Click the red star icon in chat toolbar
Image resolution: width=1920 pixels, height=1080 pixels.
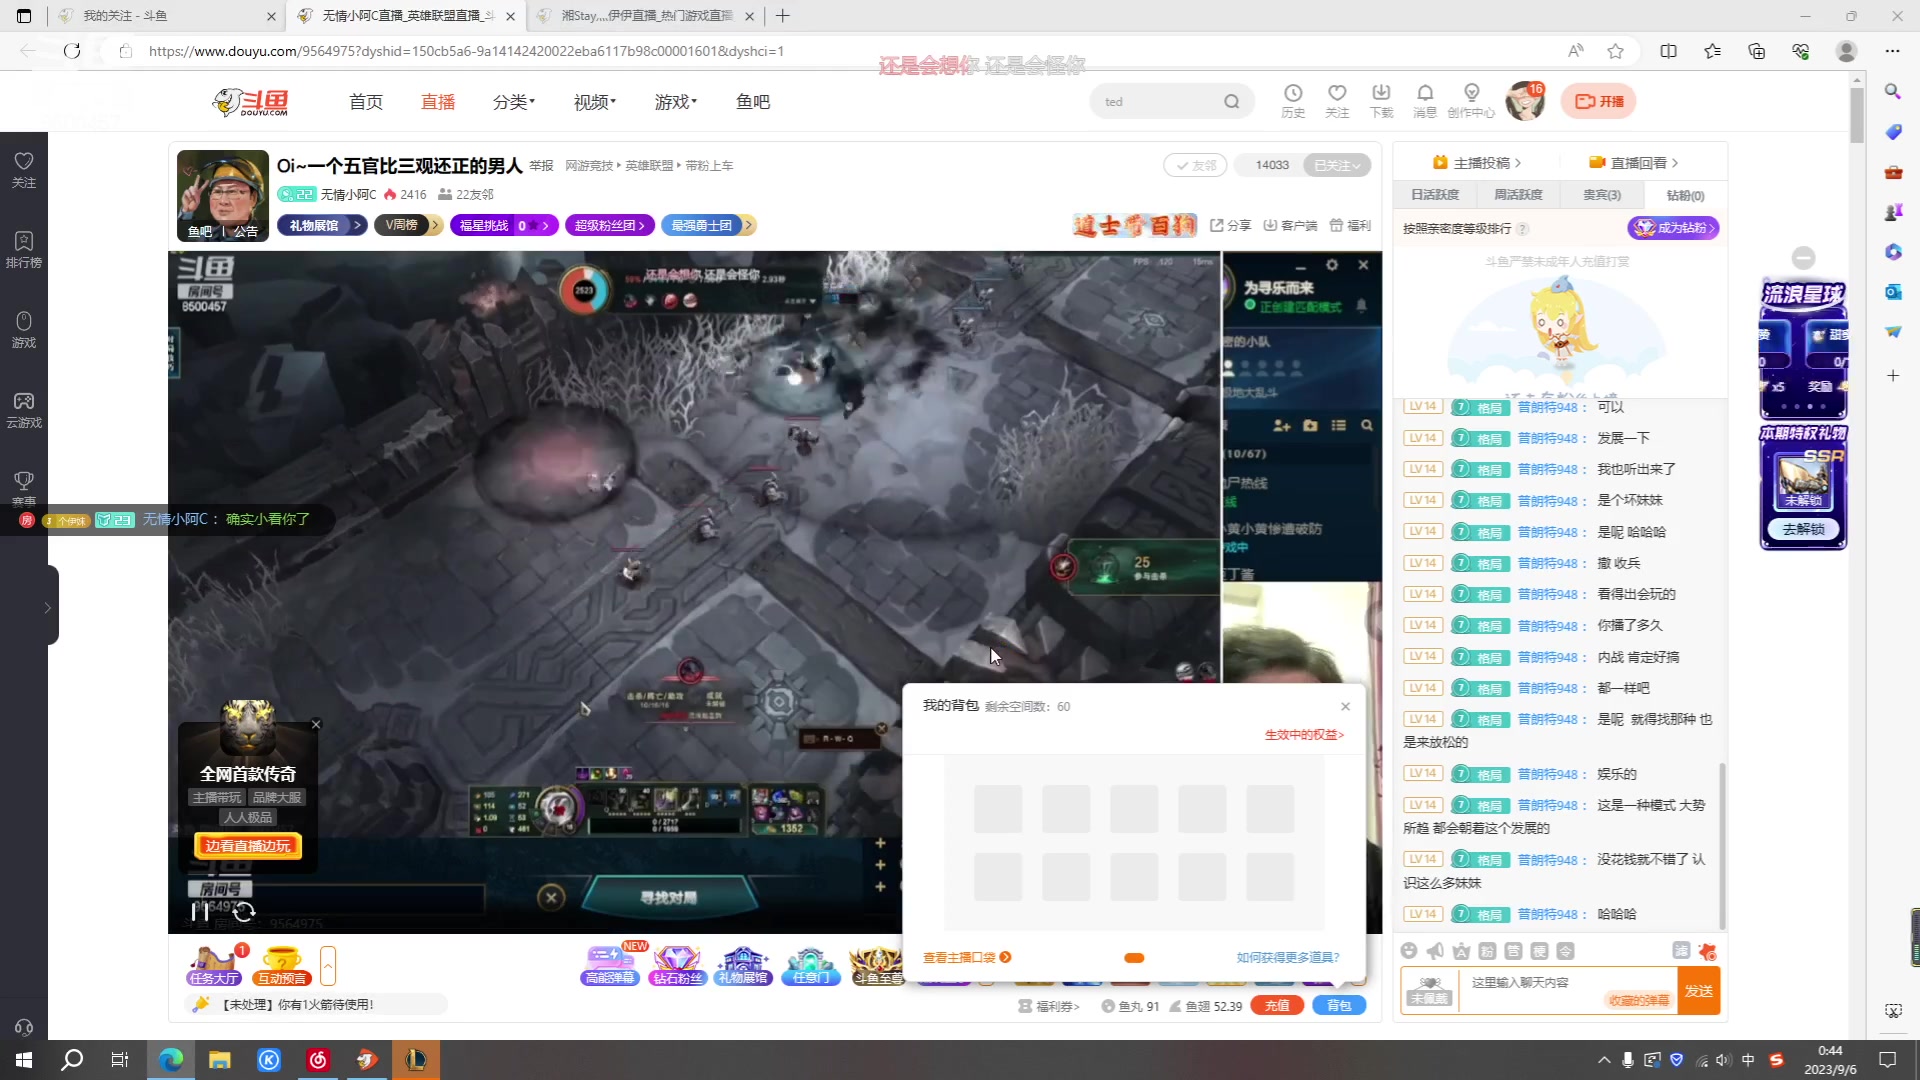coord(1707,951)
